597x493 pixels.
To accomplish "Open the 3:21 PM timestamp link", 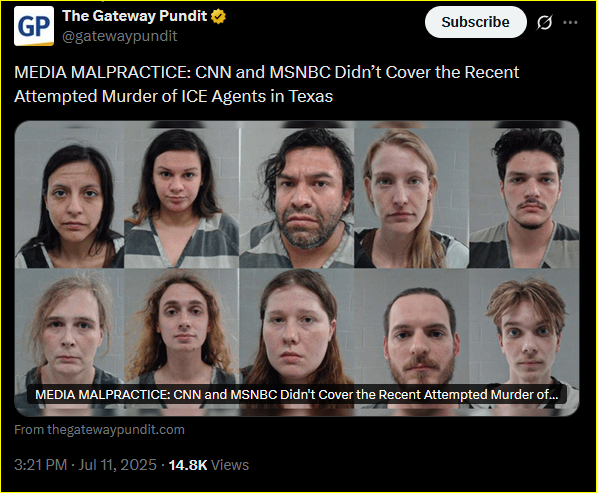I will [40, 465].
